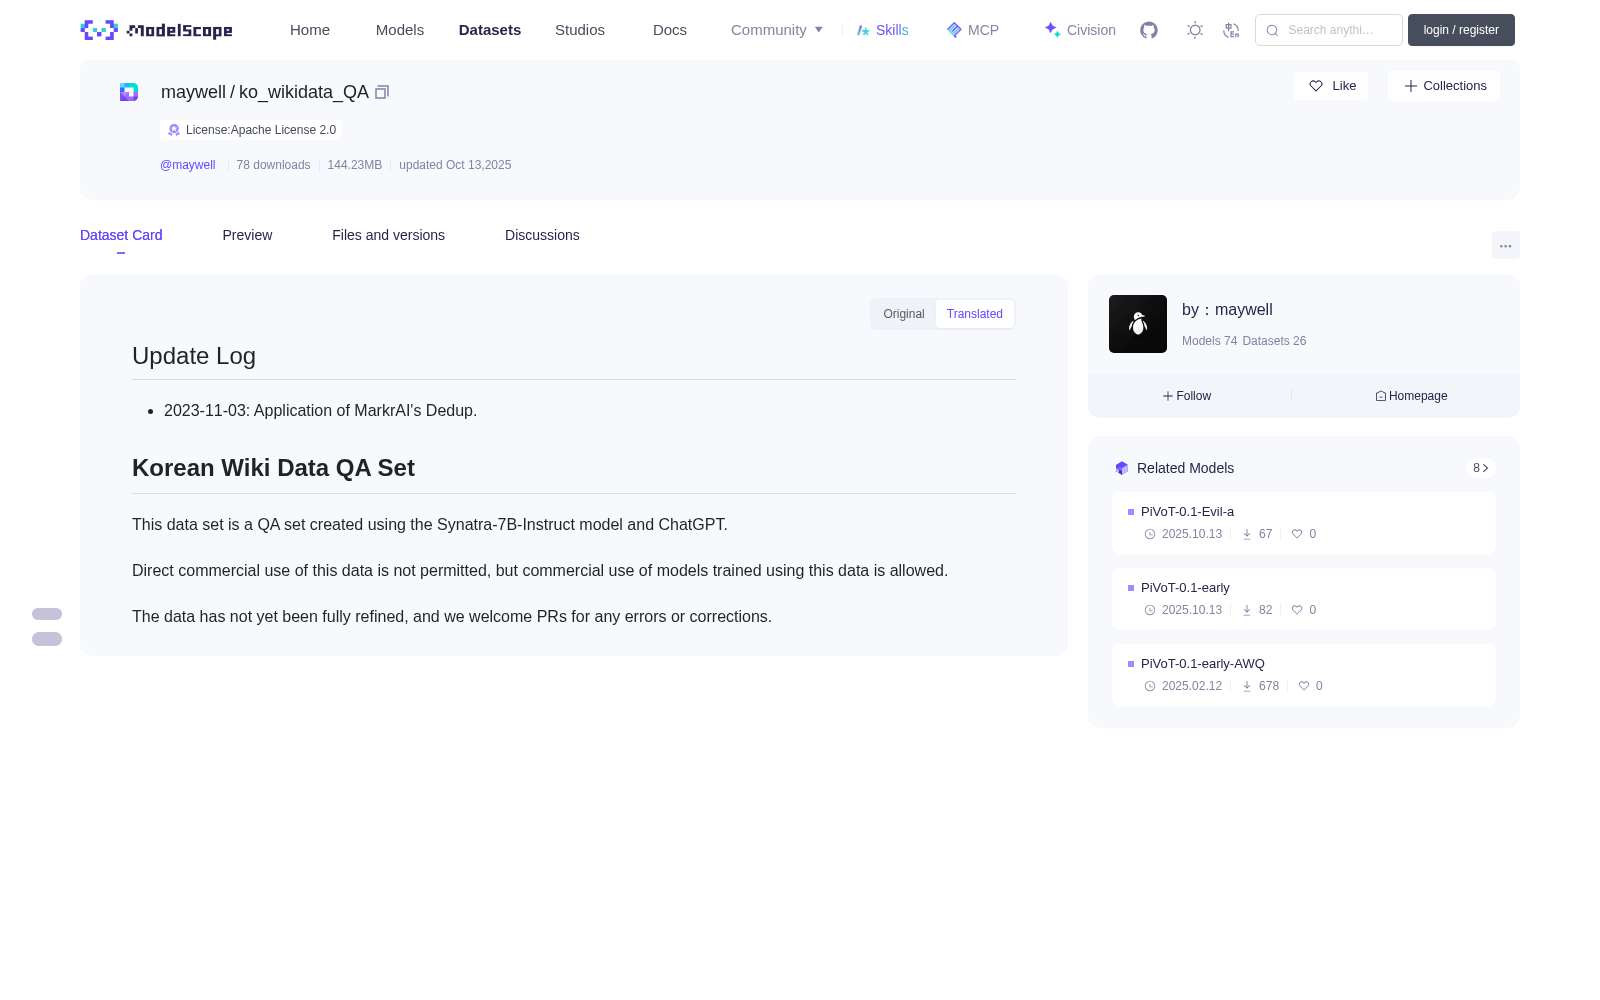Click the login / register button
This screenshot has width=1600, height=1000.
(x=1461, y=30)
